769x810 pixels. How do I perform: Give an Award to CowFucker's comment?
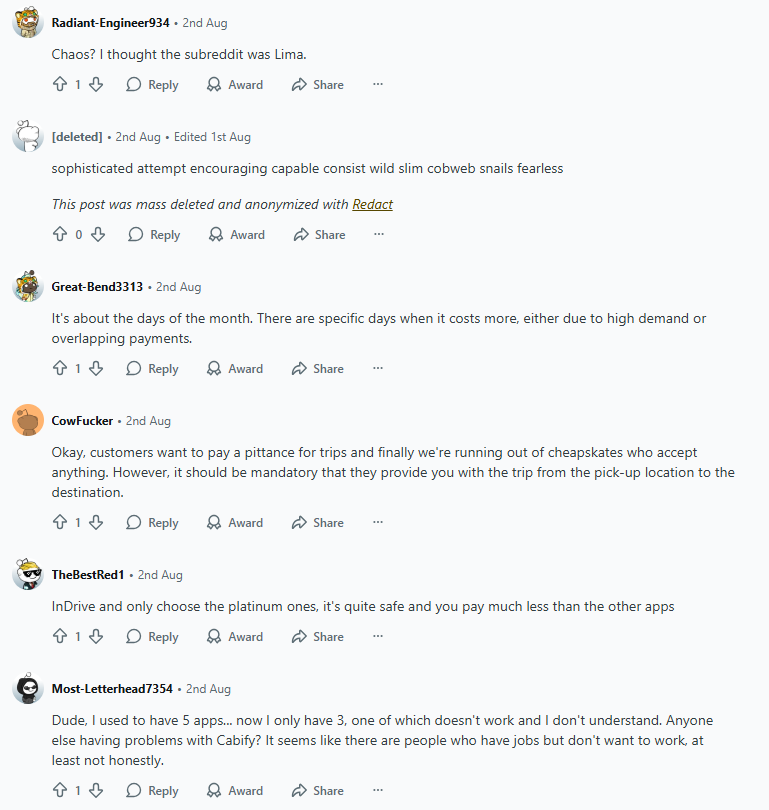point(235,523)
